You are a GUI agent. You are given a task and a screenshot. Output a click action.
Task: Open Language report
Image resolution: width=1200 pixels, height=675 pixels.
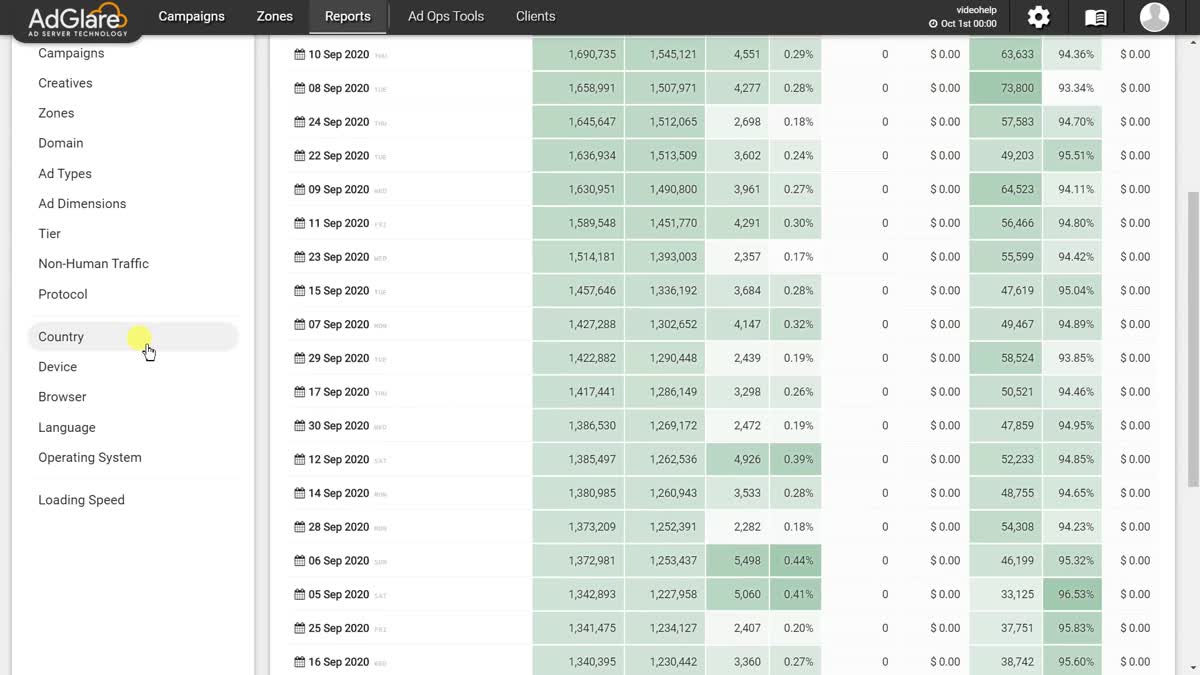(67, 427)
